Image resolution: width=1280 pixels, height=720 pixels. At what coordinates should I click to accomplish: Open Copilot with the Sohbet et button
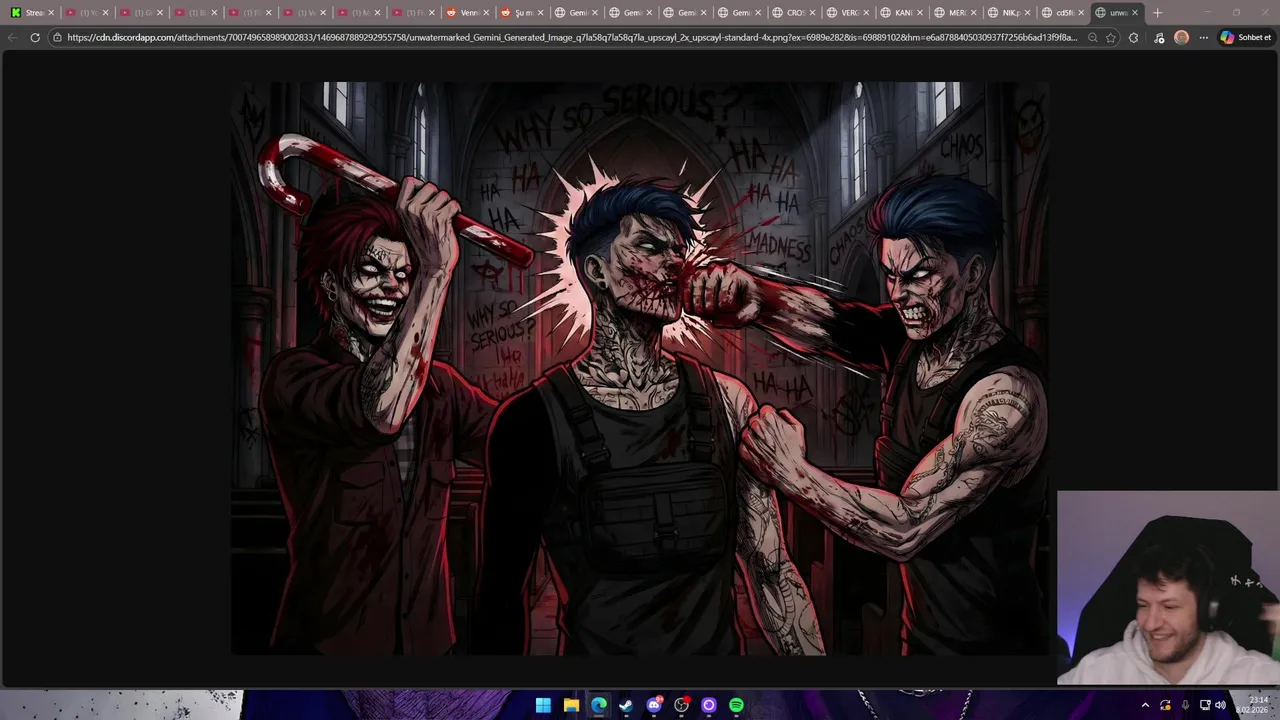[1246, 37]
